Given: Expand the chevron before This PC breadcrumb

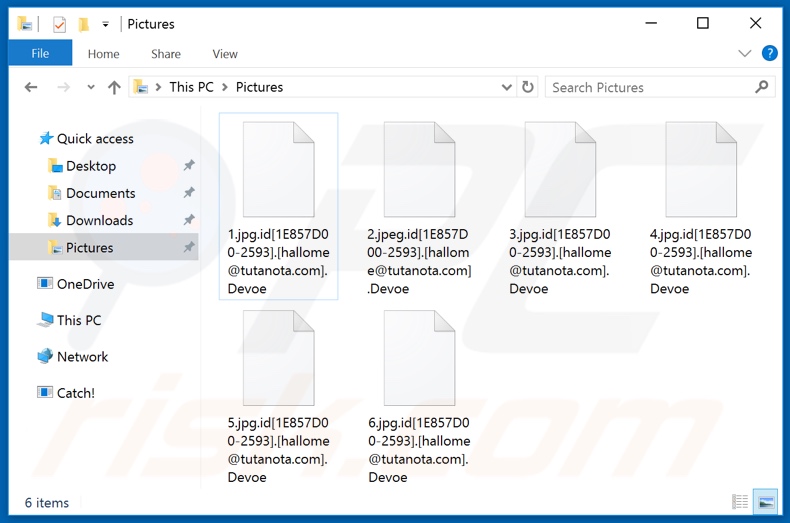Looking at the screenshot, I should point(158,87).
